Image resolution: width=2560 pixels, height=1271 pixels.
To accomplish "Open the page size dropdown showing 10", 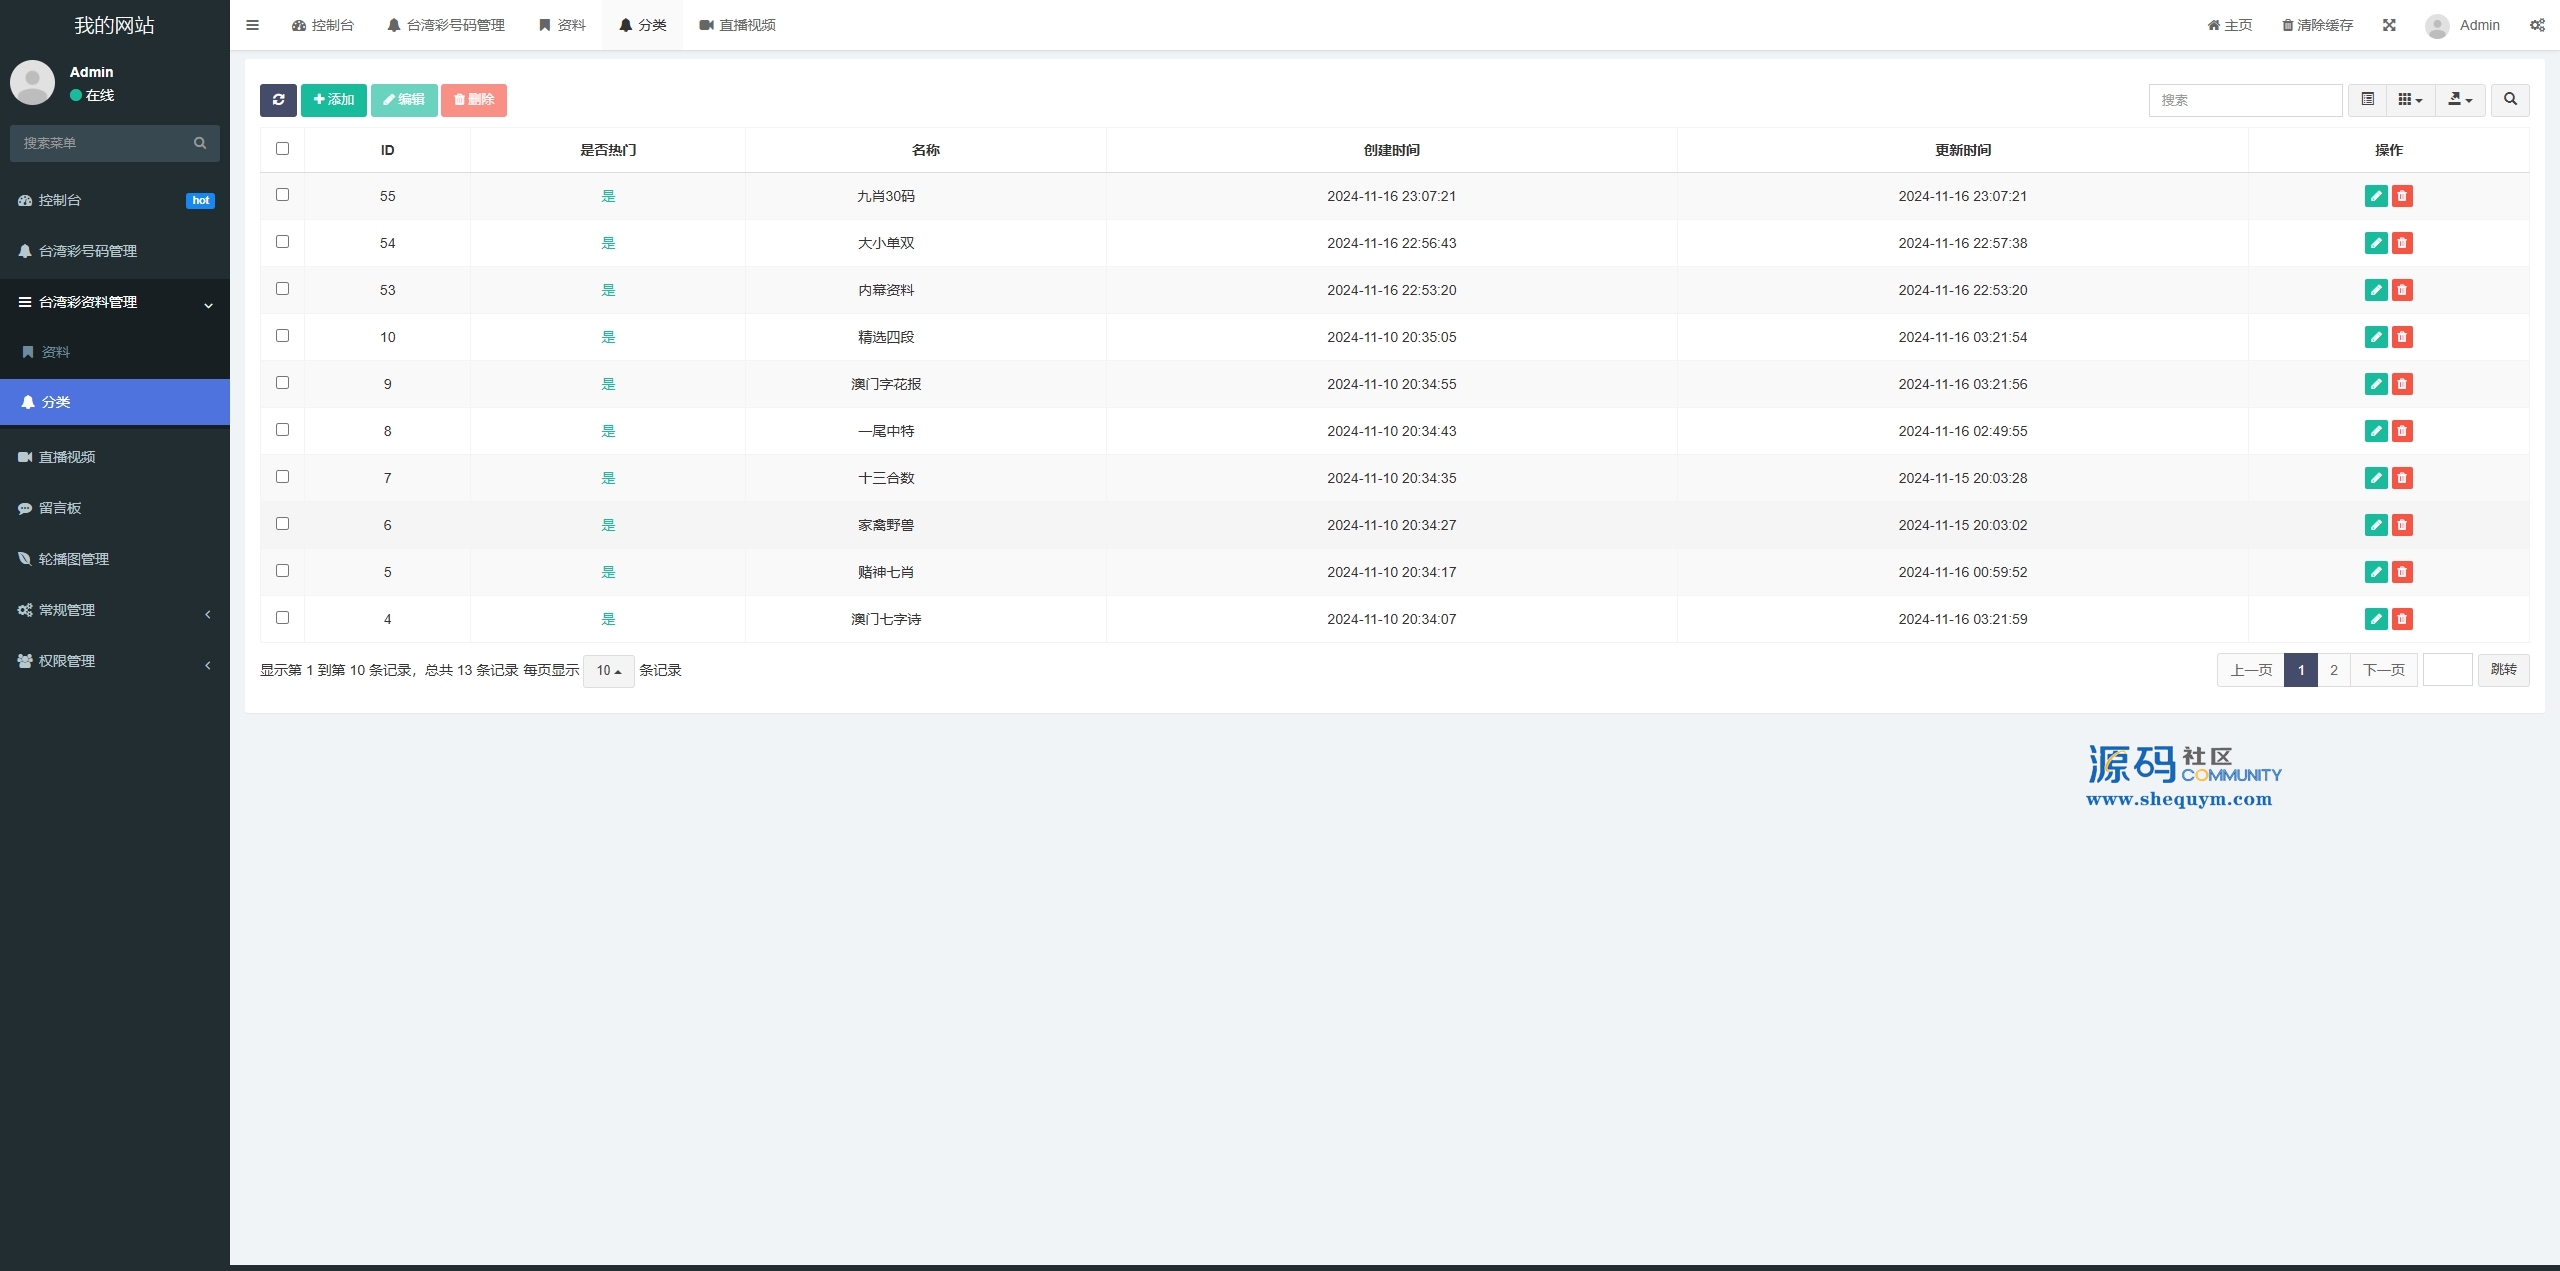I will [x=608, y=671].
